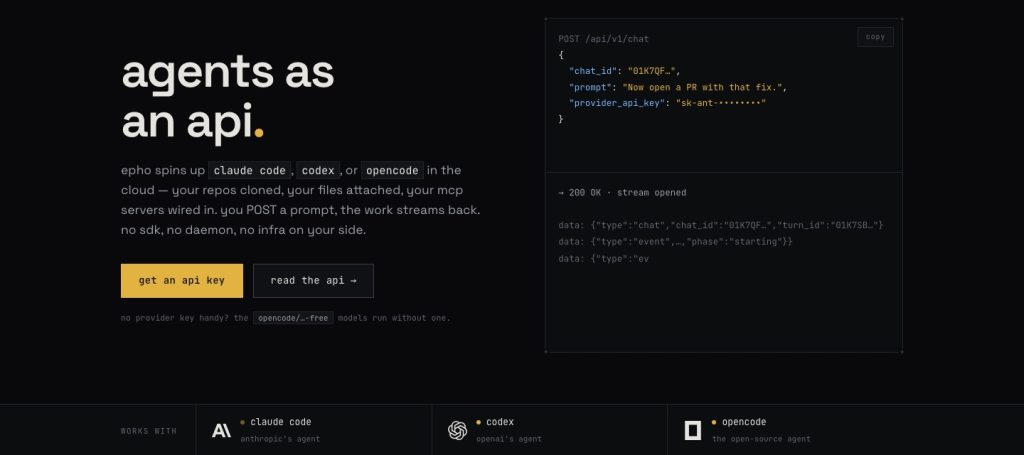The height and width of the screenshot is (455, 1024).
Task: Click the data line with "phase":"starting"
Action: 675,242
